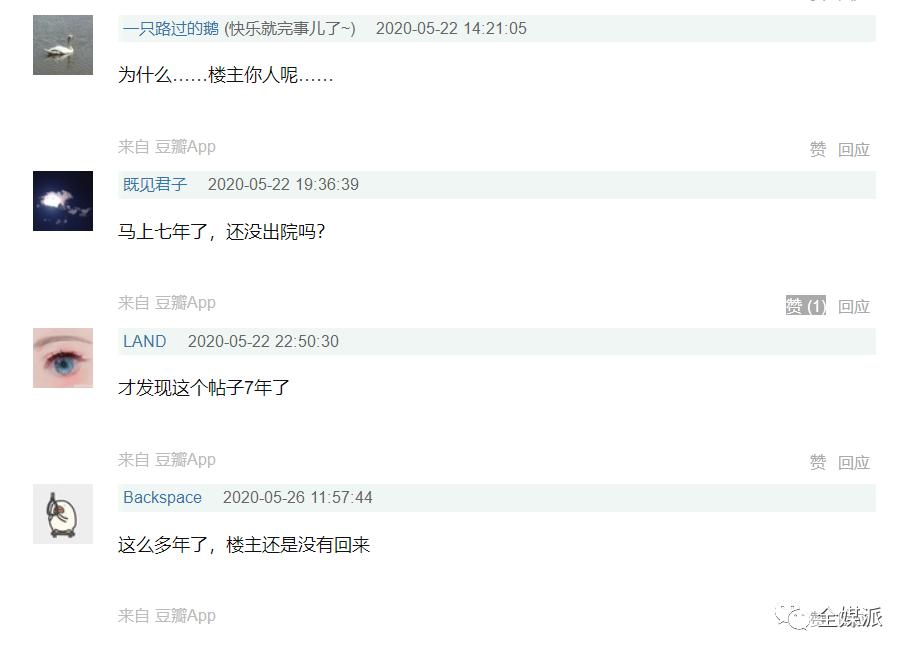Click the 全媒派 WeChat watermark logo
Viewport: 912px width, 657px height.
[829, 617]
